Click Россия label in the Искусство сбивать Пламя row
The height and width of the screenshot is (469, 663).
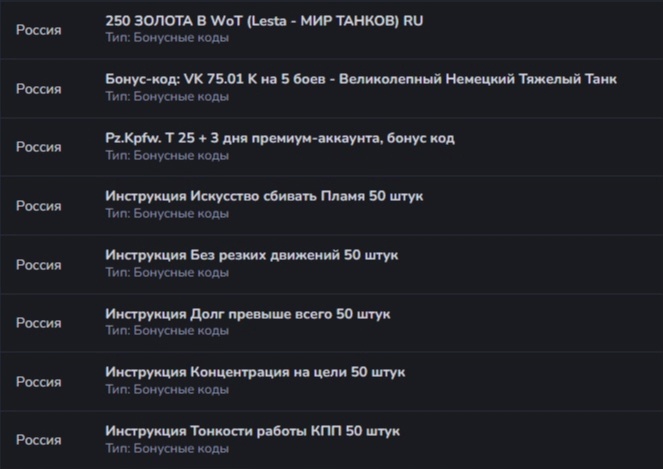pos(38,206)
